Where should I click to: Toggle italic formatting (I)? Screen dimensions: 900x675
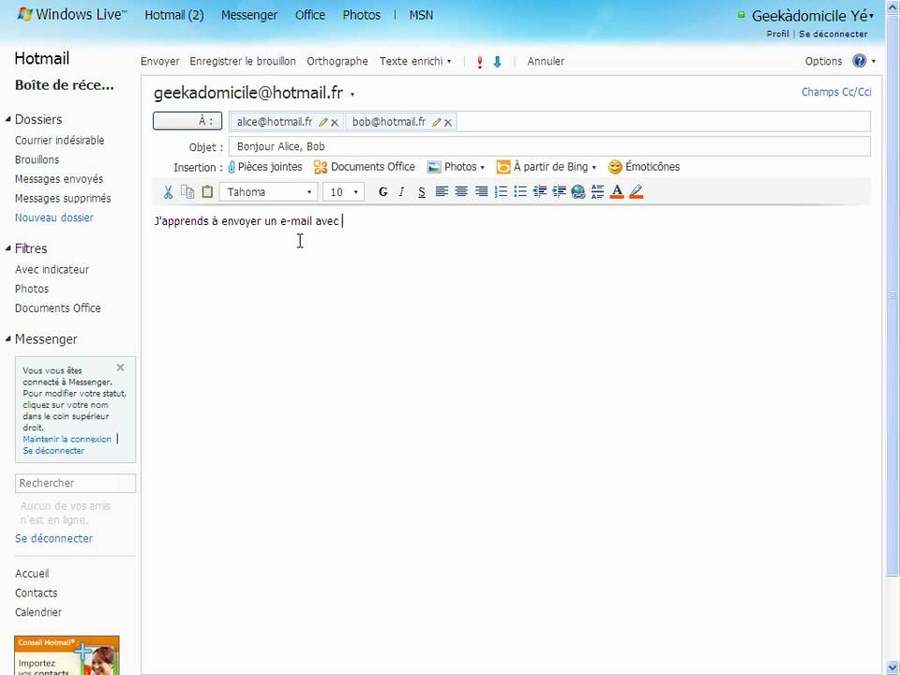tap(402, 192)
